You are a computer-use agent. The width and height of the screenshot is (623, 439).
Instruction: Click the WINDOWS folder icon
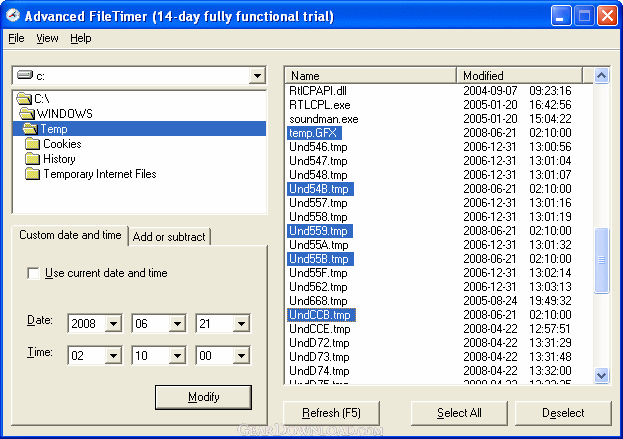click(x=27, y=114)
